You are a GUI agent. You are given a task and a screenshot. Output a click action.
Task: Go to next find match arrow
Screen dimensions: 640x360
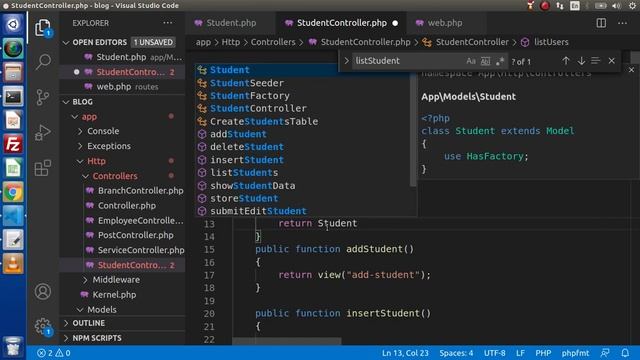pos(581,61)
